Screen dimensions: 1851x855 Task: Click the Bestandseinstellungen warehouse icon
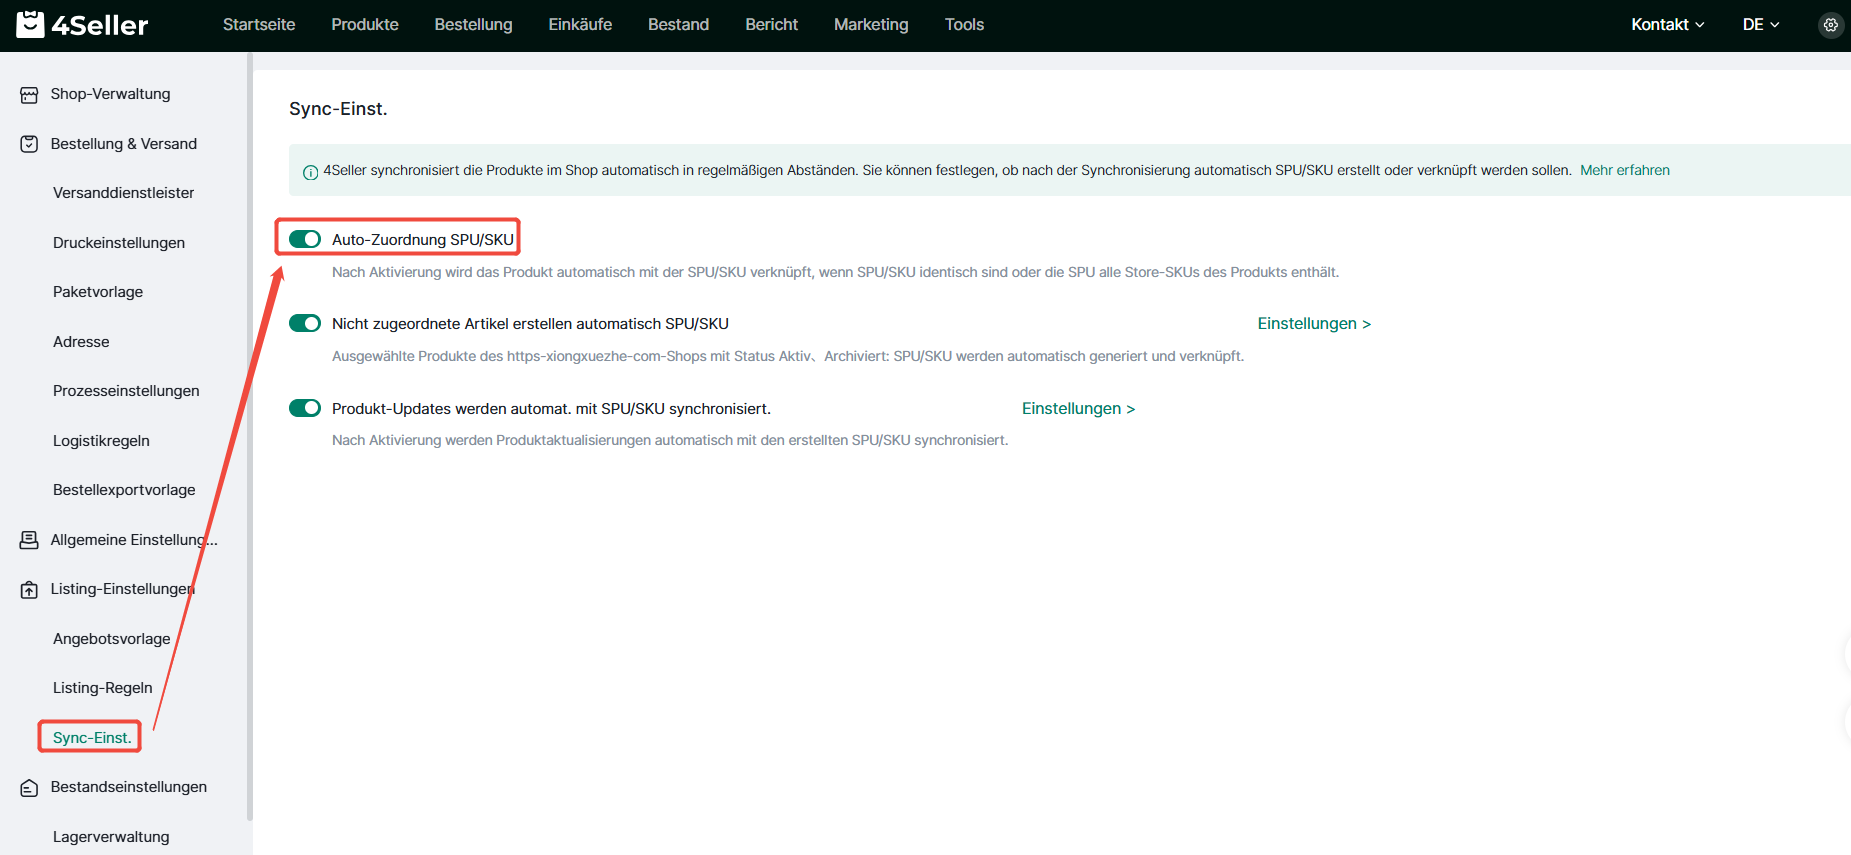pyautogui.click(x=29, y=788)
